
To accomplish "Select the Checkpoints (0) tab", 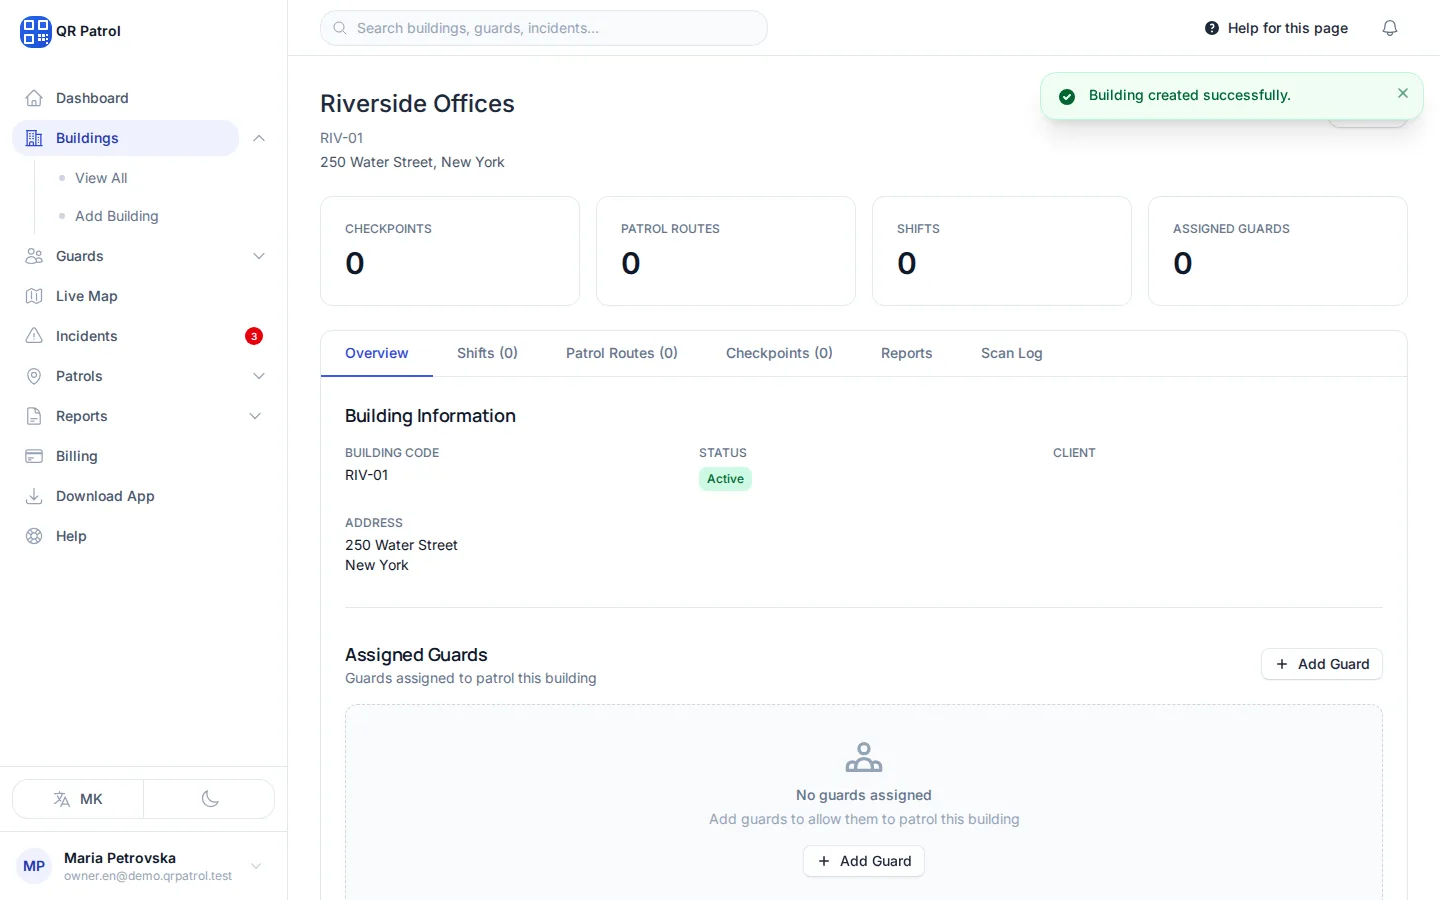I will pos(779,353).
